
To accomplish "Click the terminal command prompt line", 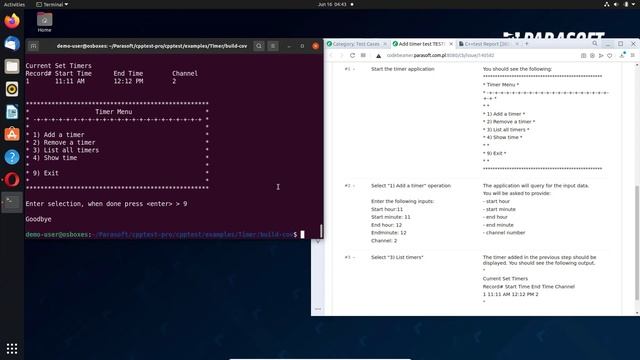I will [165, 235].
